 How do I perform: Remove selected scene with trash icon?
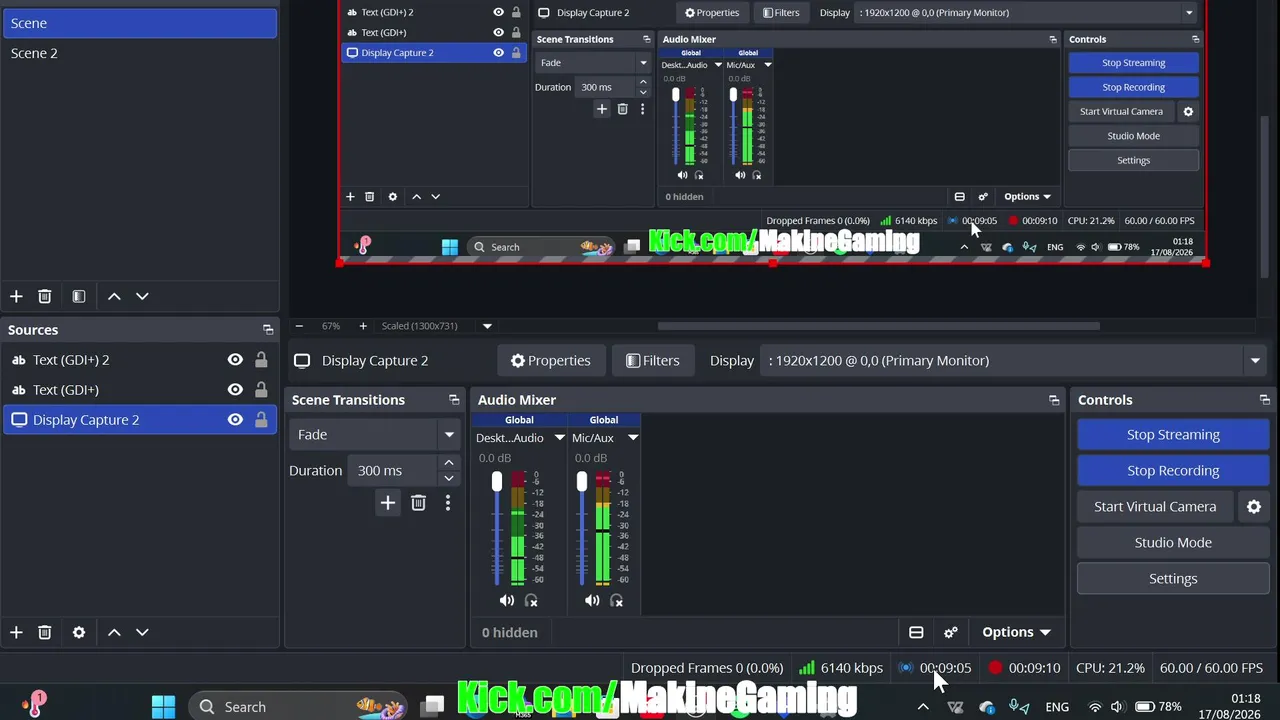(44, 296)
